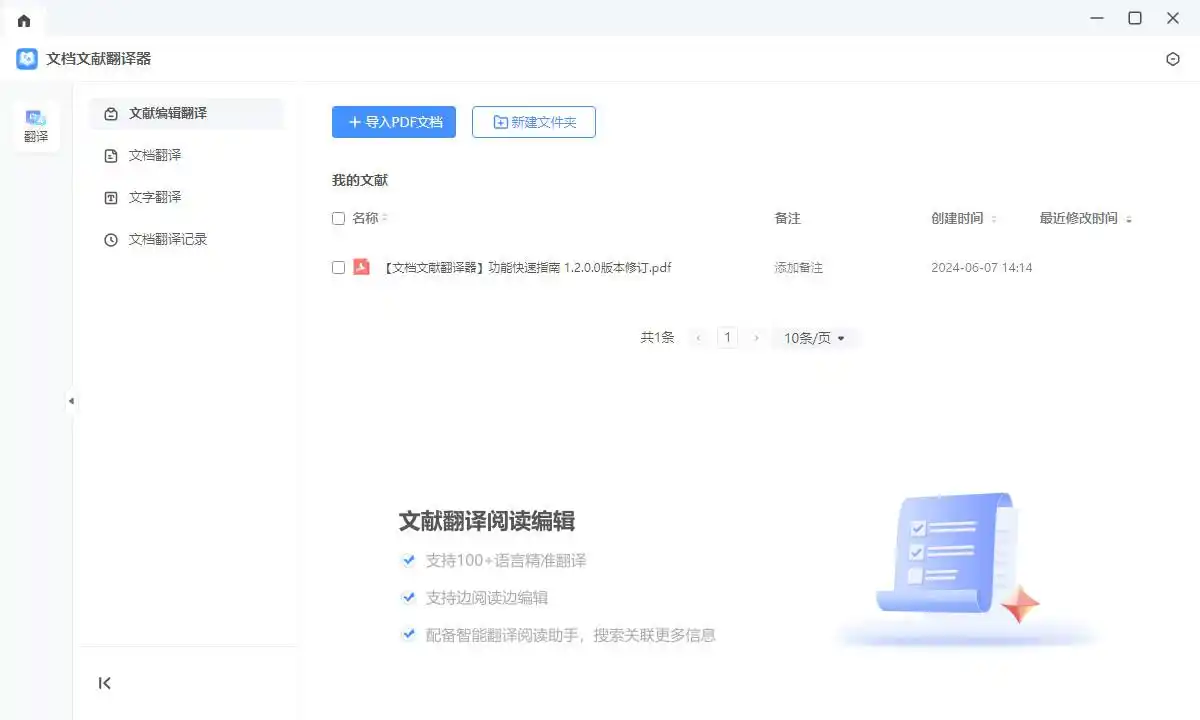Toggle sorting on 最近修改时间 column
Image resolution: width=1200 pixels, height=720 pixels.
(1130, 218)
